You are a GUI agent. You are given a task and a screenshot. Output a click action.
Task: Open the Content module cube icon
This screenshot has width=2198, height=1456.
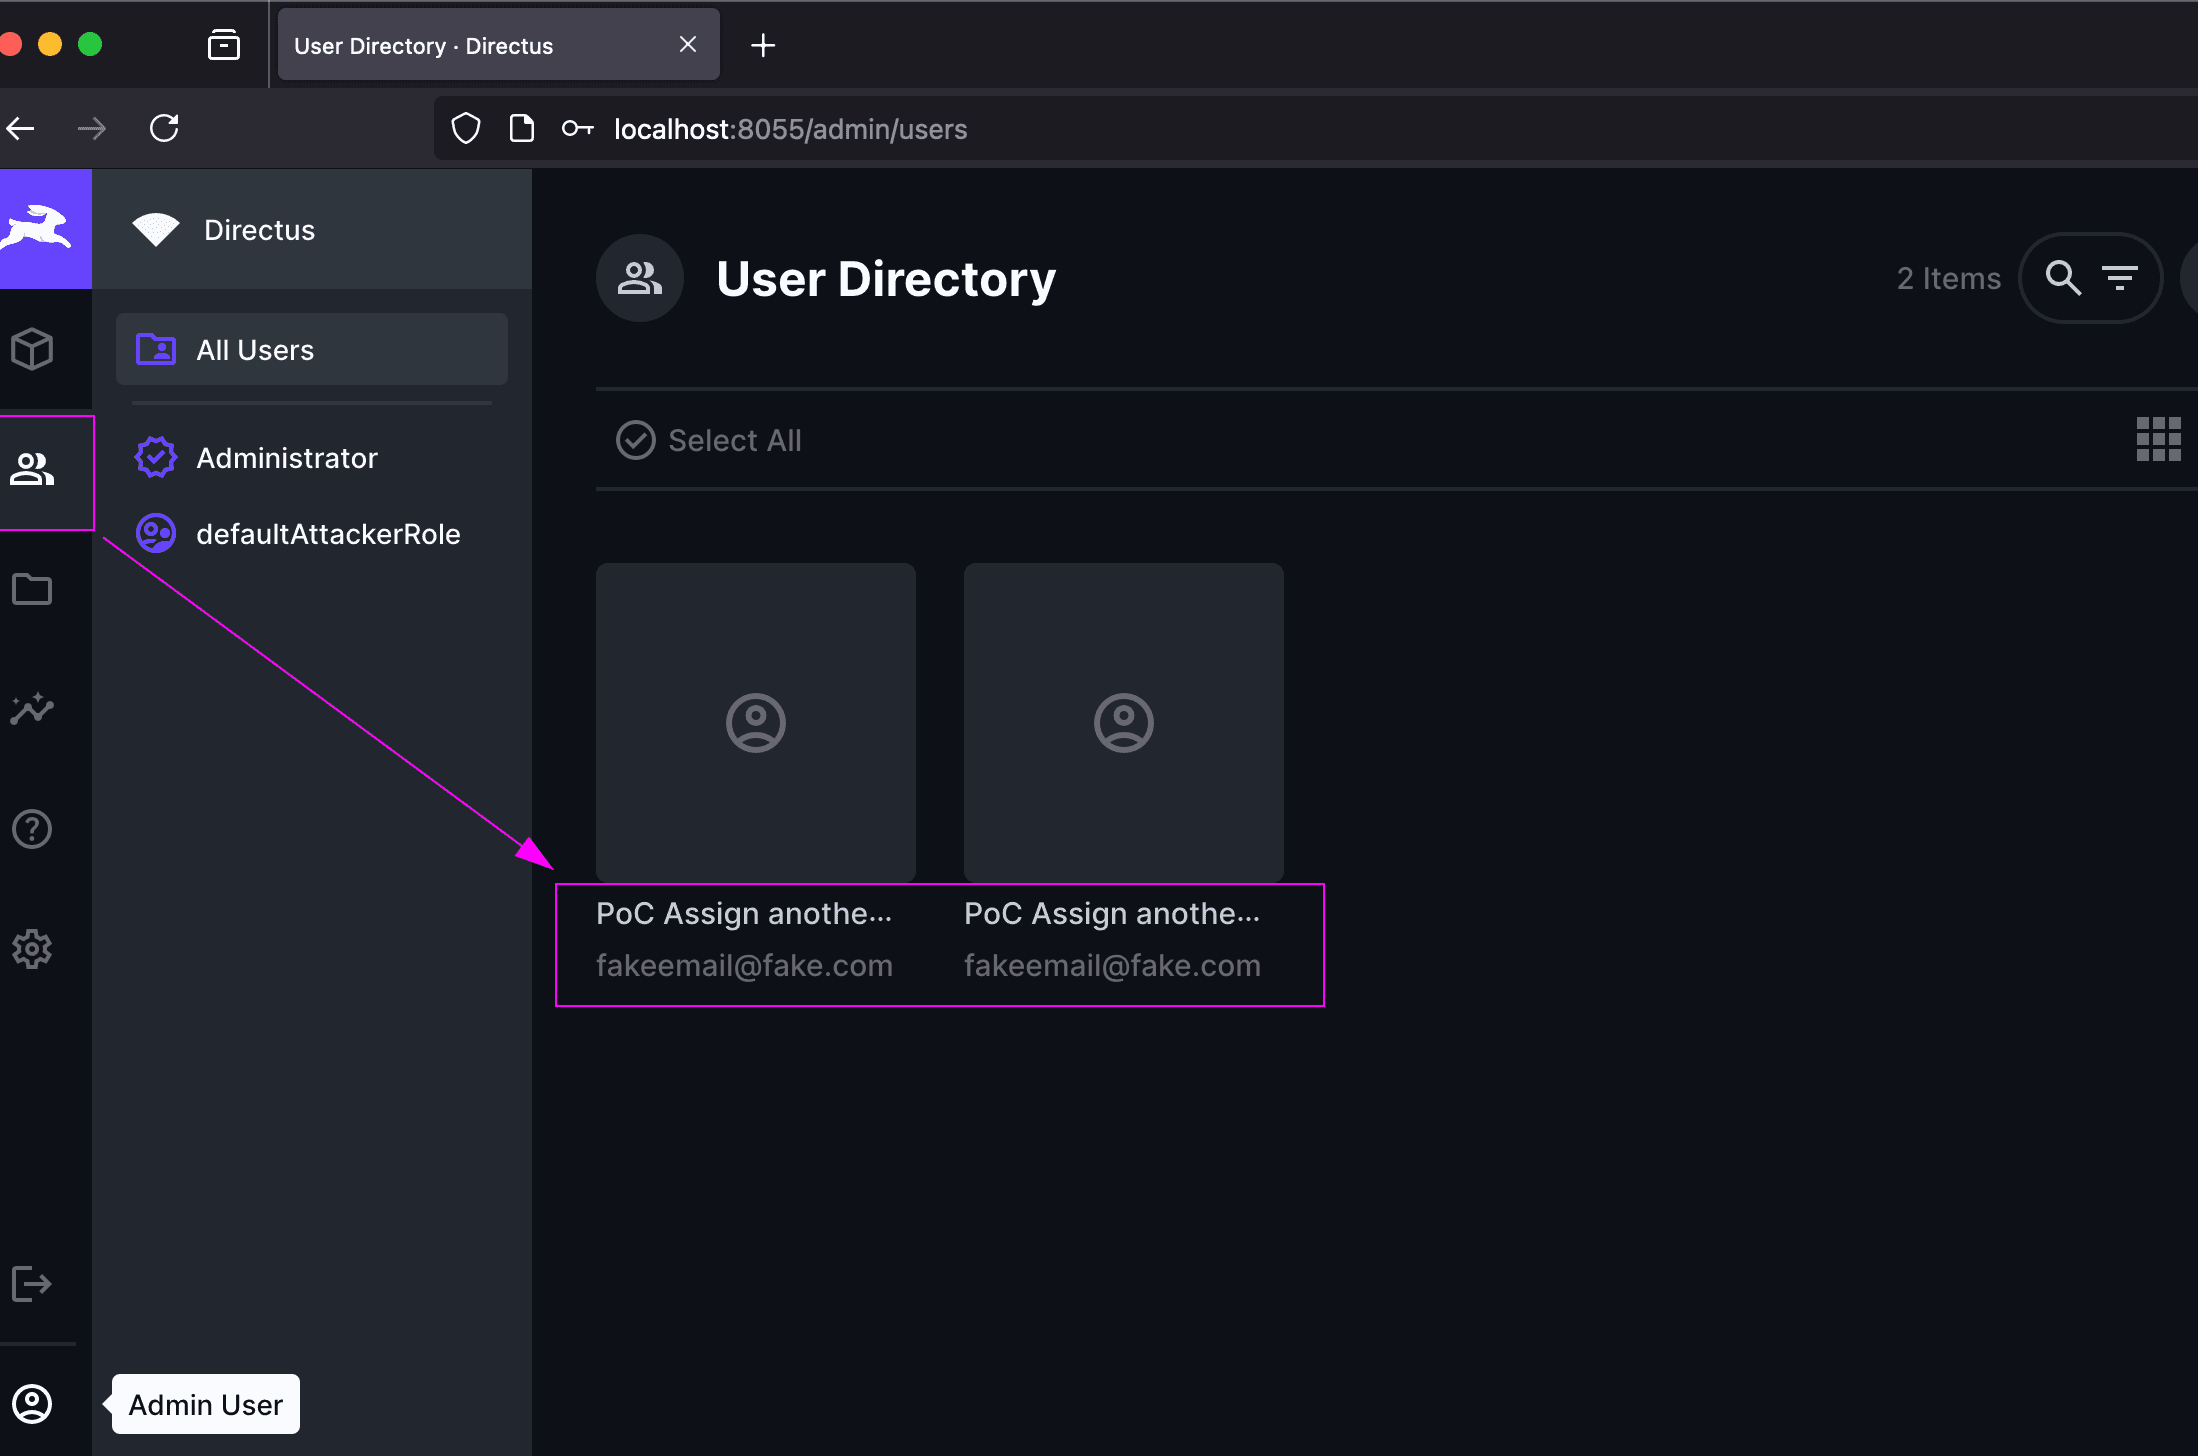(32, 349)
